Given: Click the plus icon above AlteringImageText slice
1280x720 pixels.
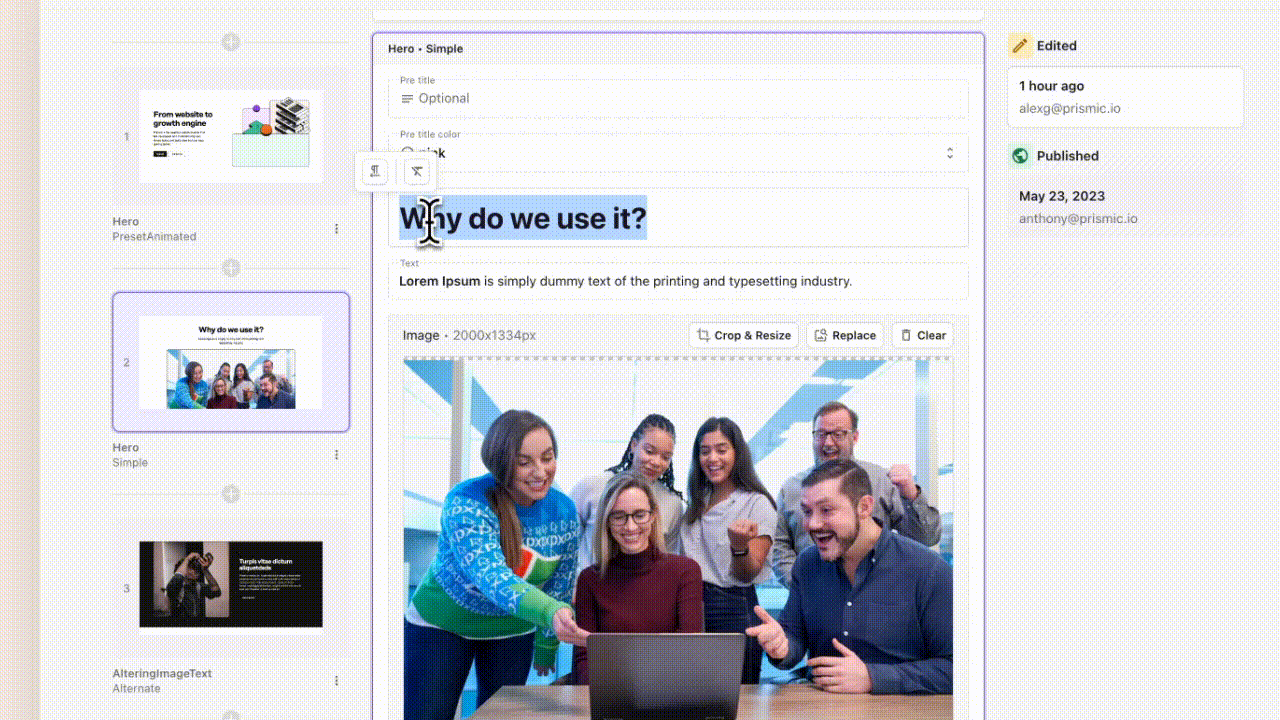Looking at the screenshot, I should pyautogui.click(x=230, y=493).
